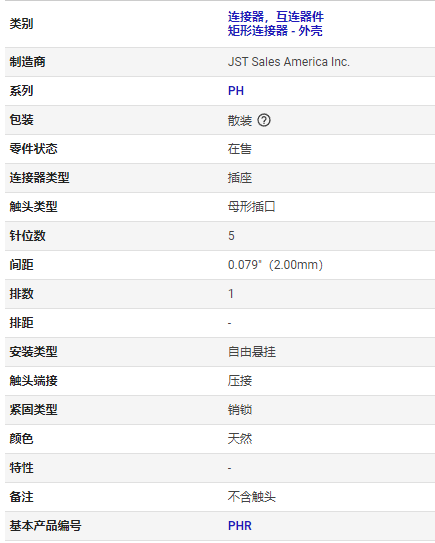
Task: Click the 天然 color value
Action: pos(240,439)
